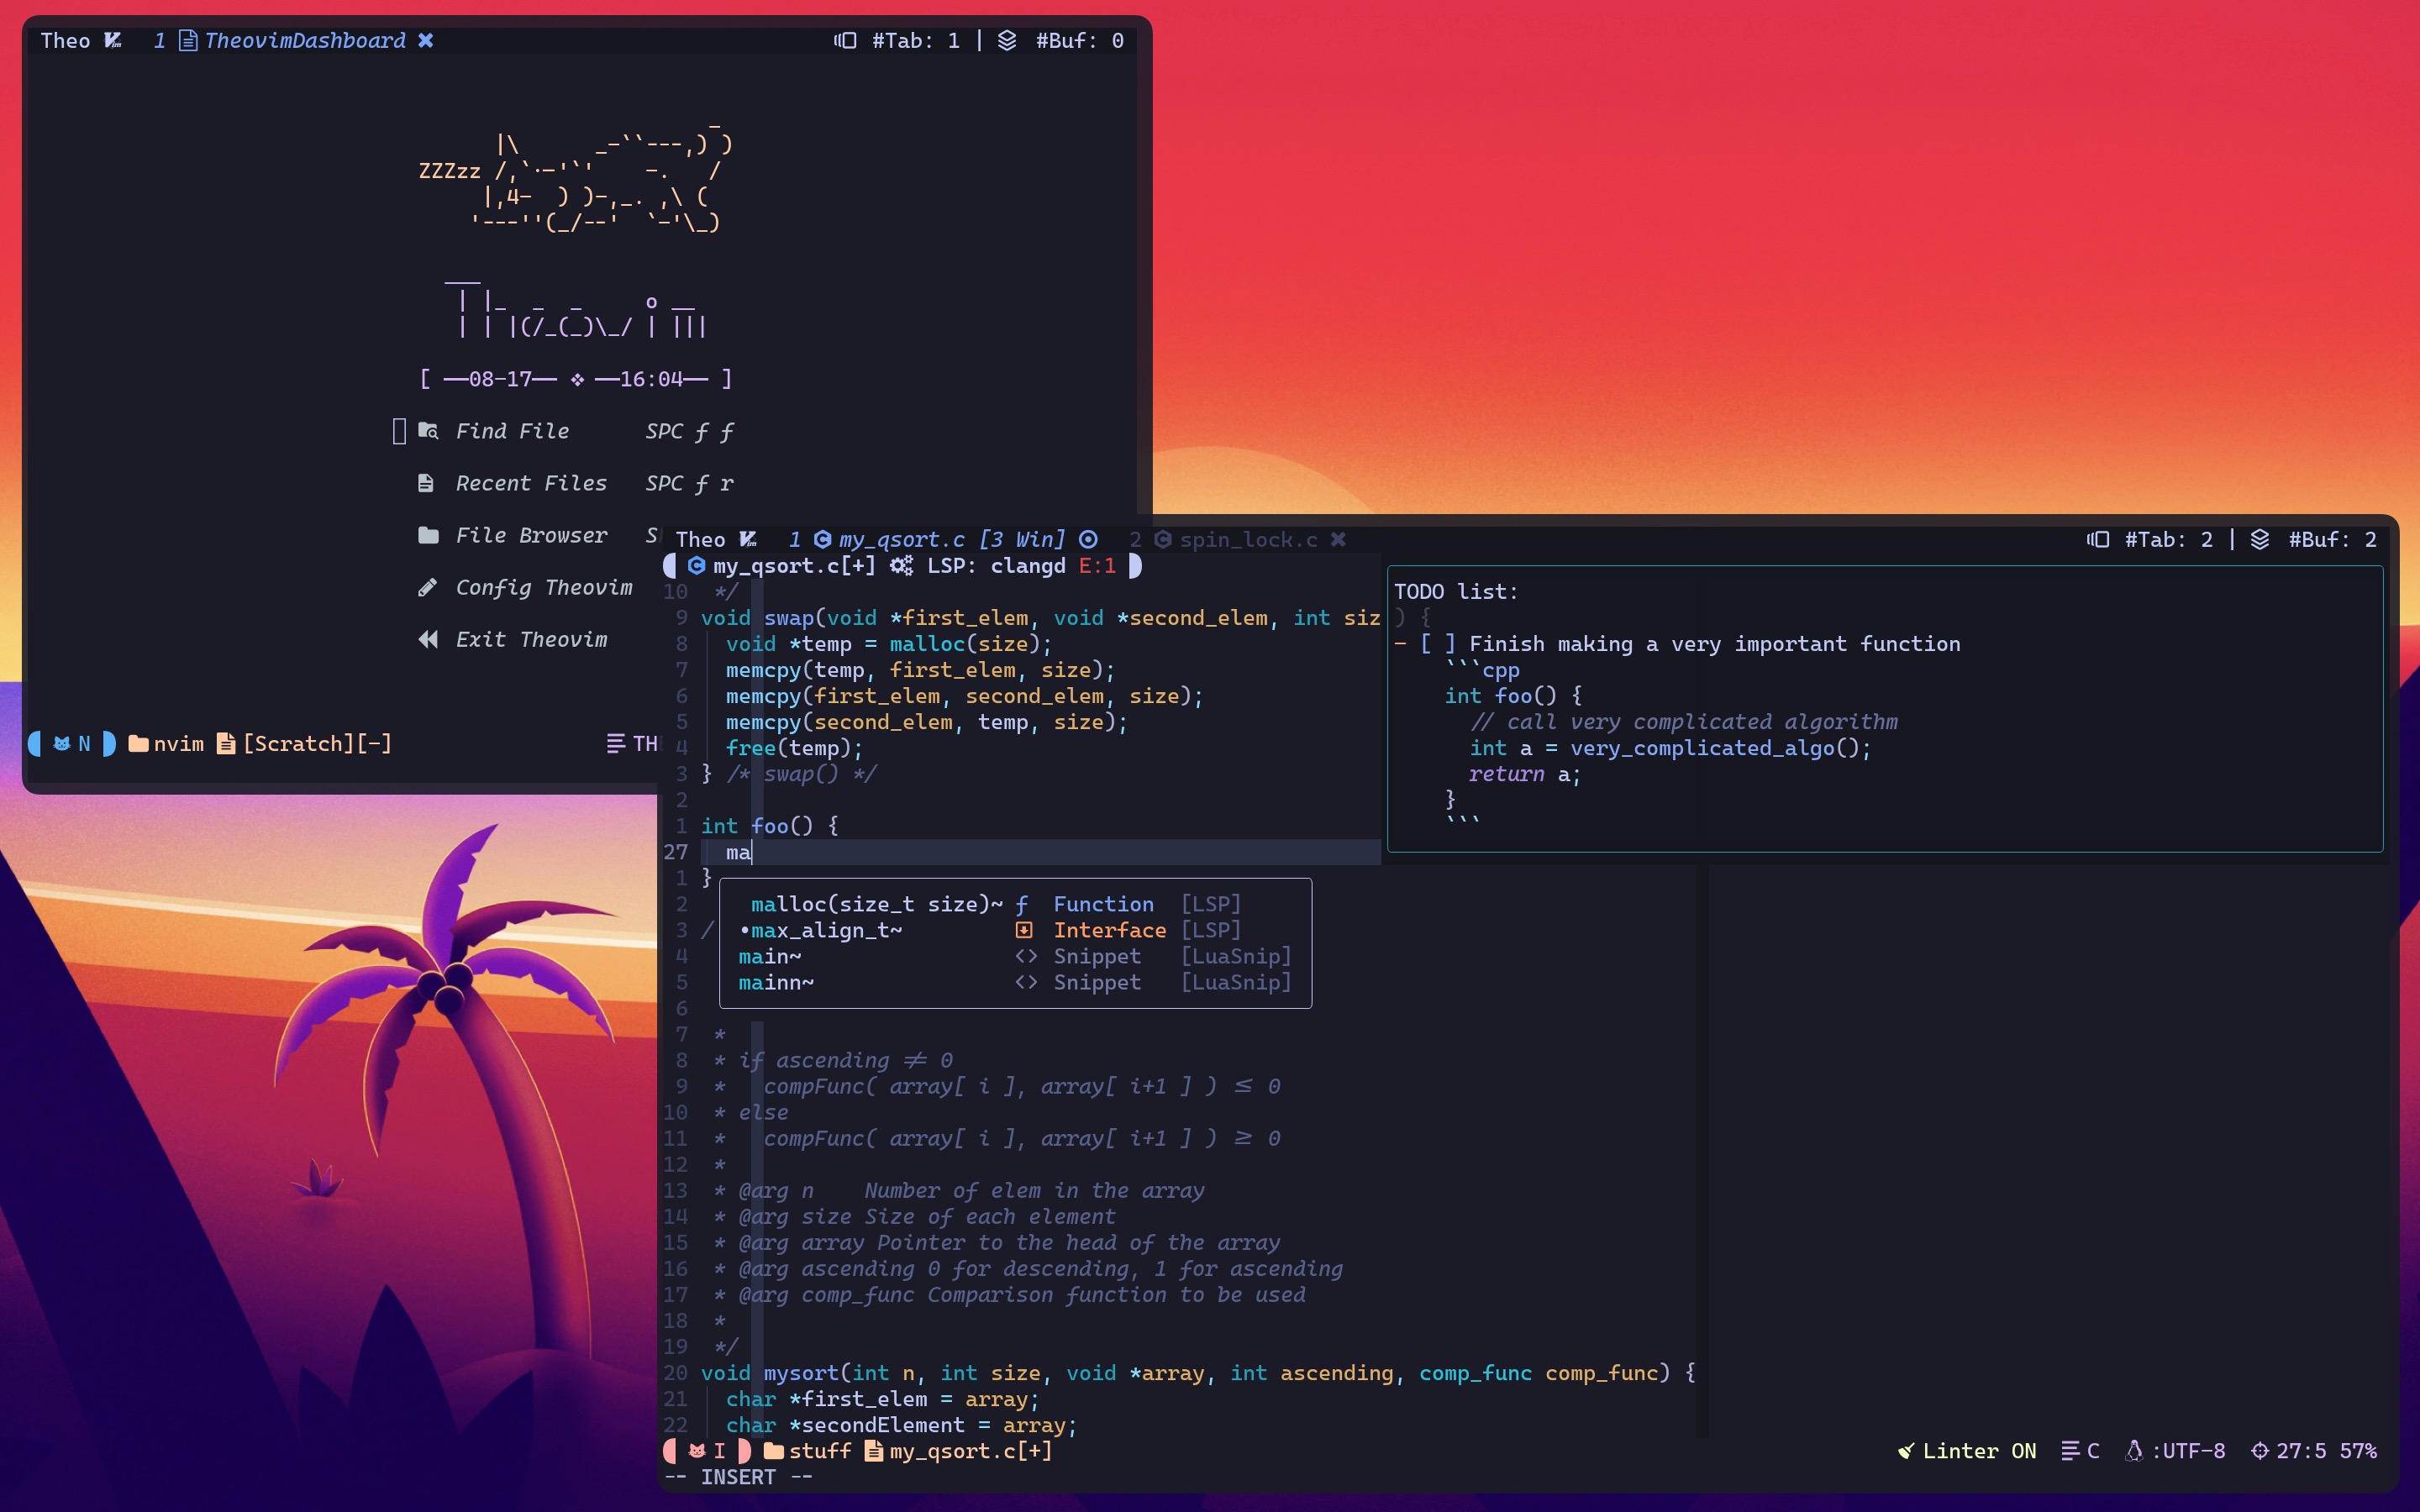Open Find File from the Theovim dashboard
The image size is (2420, 1512).
(x=575, y=431)
